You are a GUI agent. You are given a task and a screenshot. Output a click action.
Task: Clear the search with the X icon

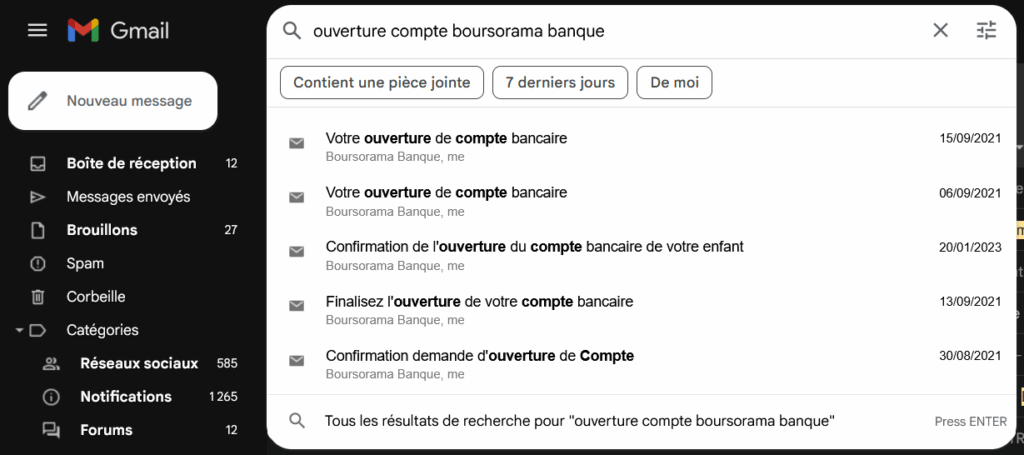click(x=940, y=31)
